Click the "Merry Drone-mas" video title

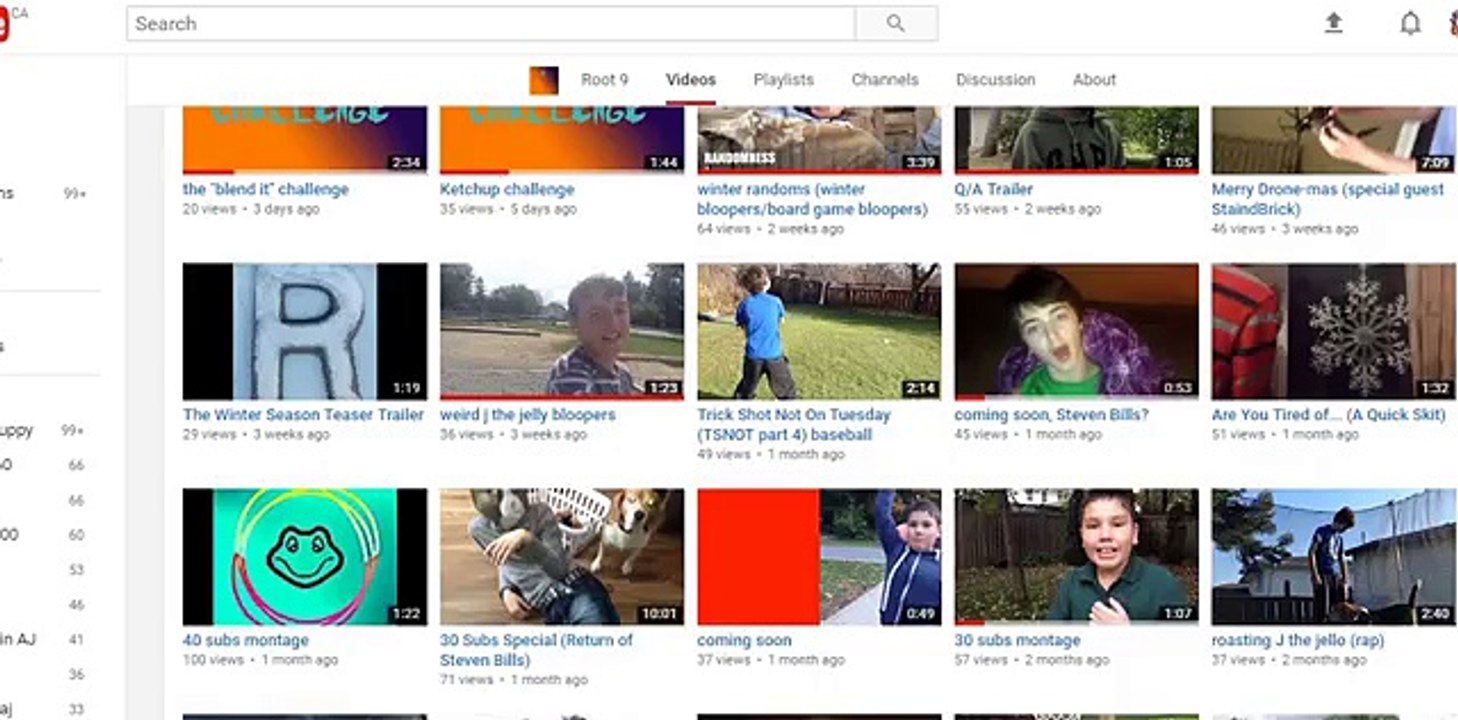pos(1328,199)
